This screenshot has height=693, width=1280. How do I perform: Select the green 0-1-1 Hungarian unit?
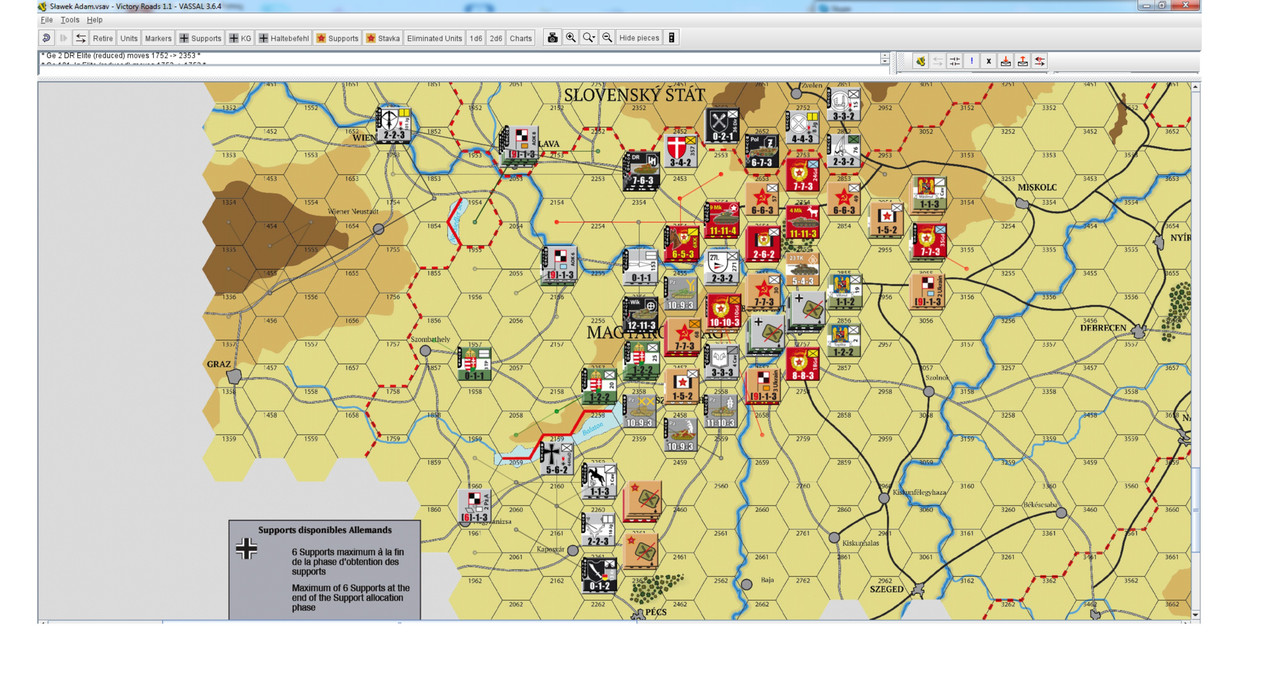(x=475, y=362)
